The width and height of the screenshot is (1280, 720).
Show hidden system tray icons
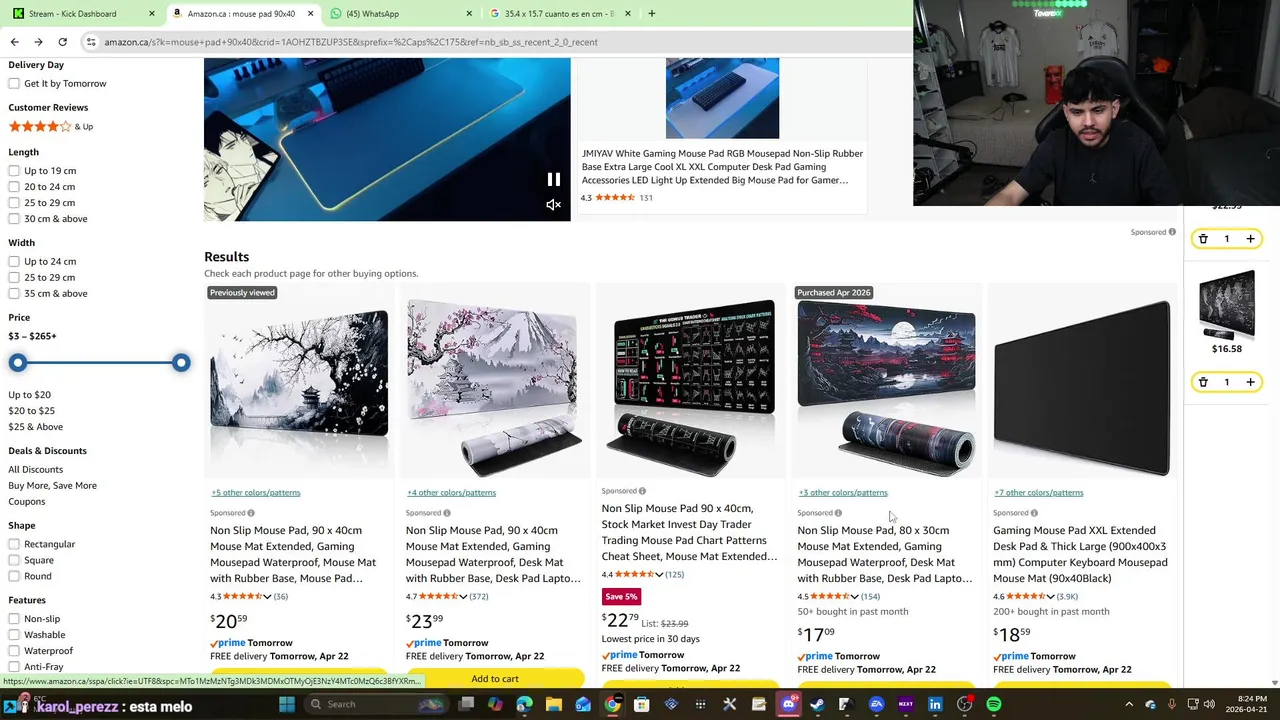click(x=1129, y=704)
